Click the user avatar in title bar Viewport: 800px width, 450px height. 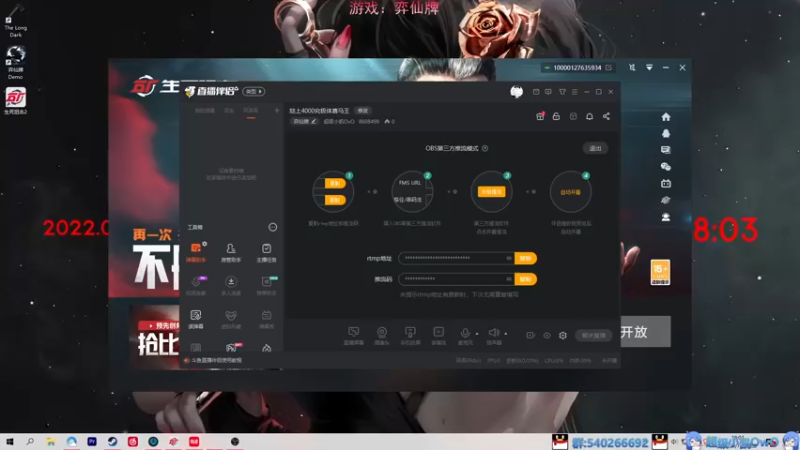tap(516, 92)
